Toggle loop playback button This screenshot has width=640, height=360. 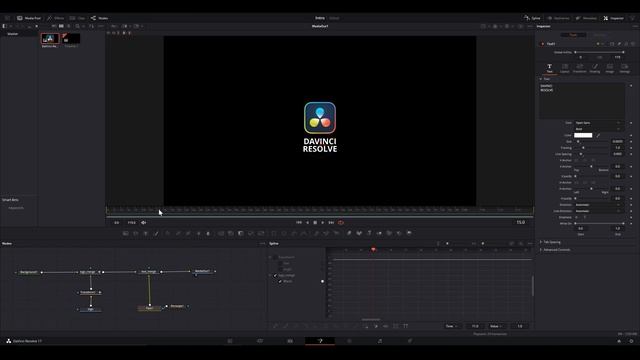coord(341,222)
